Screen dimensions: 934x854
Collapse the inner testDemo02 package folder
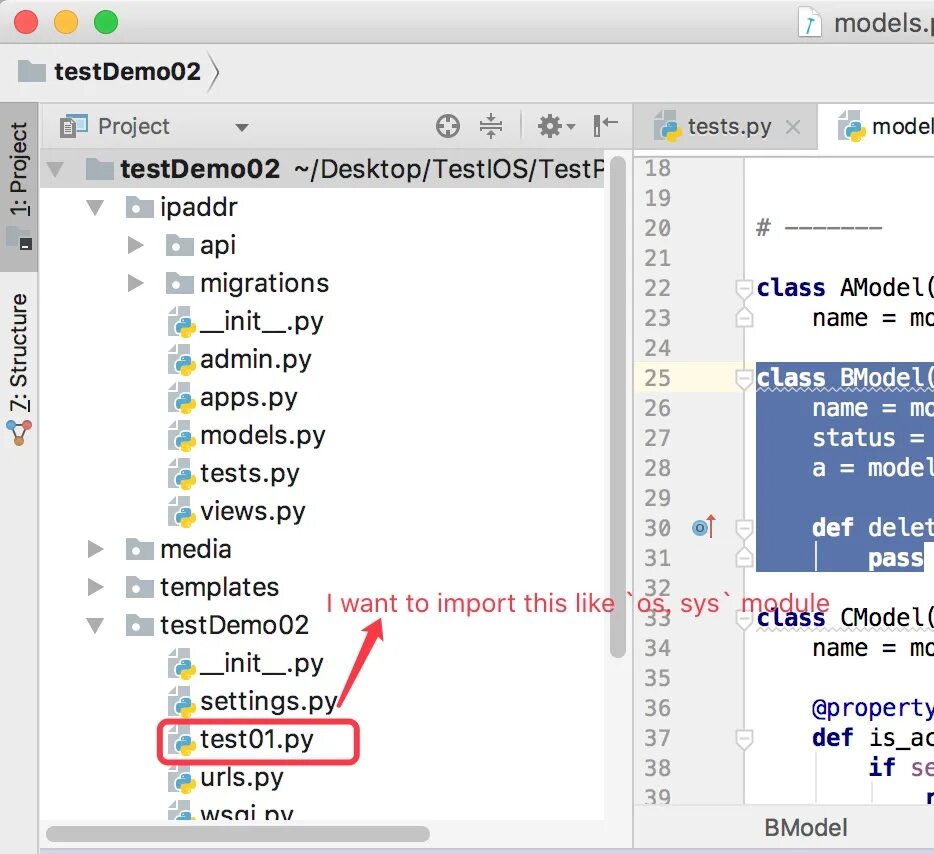(95, 625)
